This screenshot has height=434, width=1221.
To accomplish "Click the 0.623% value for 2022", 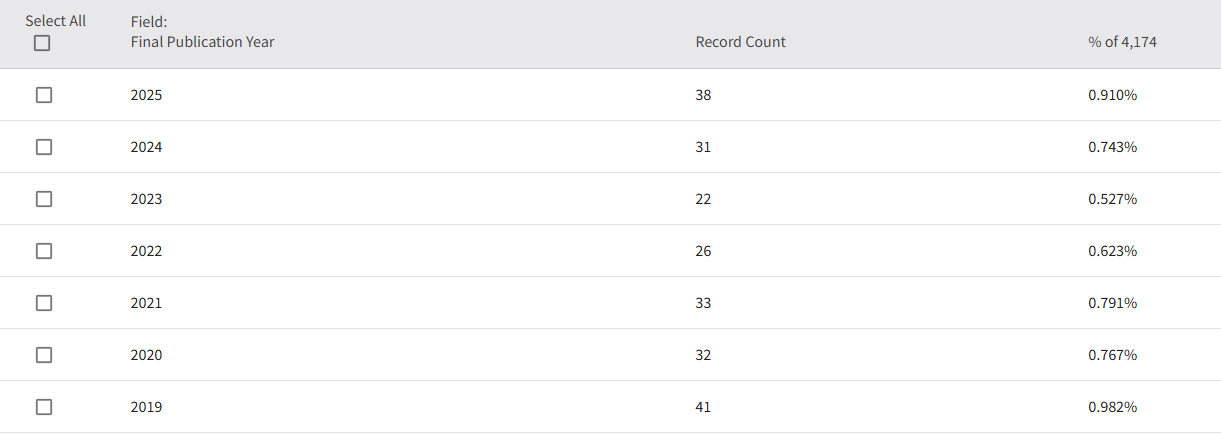I will click(x=1112, y=251).
